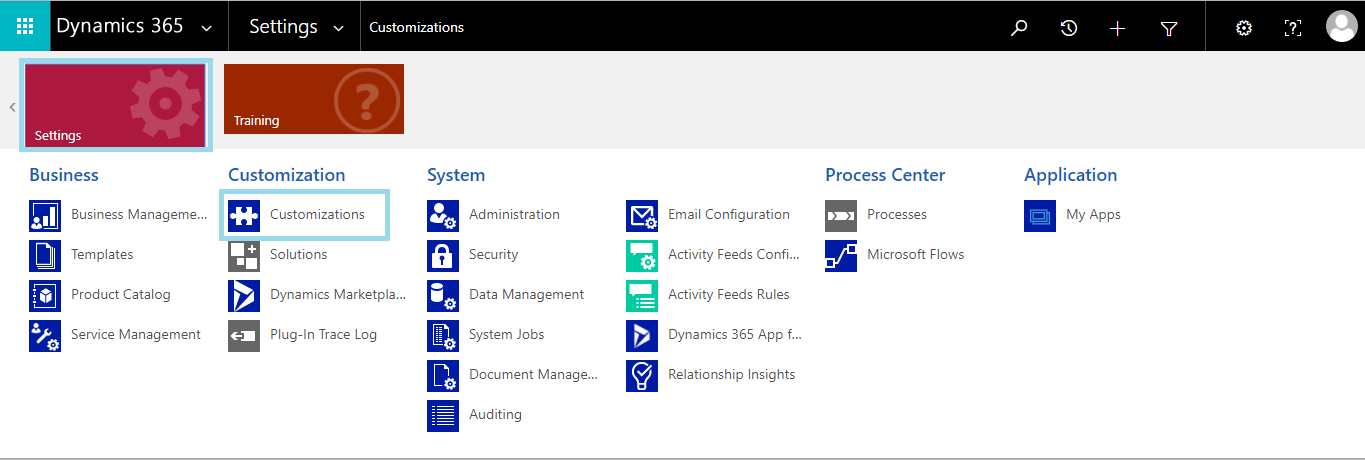The height and width of the screenshot is (460, 1365).
Task: Open Email Configuration
Action: (x=729, y=215)
